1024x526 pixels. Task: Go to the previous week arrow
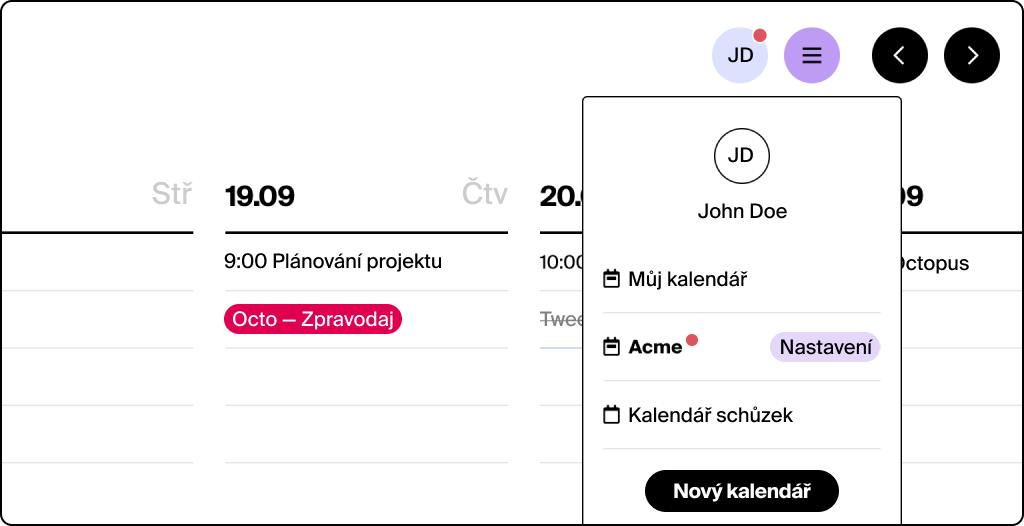point(900,55)
